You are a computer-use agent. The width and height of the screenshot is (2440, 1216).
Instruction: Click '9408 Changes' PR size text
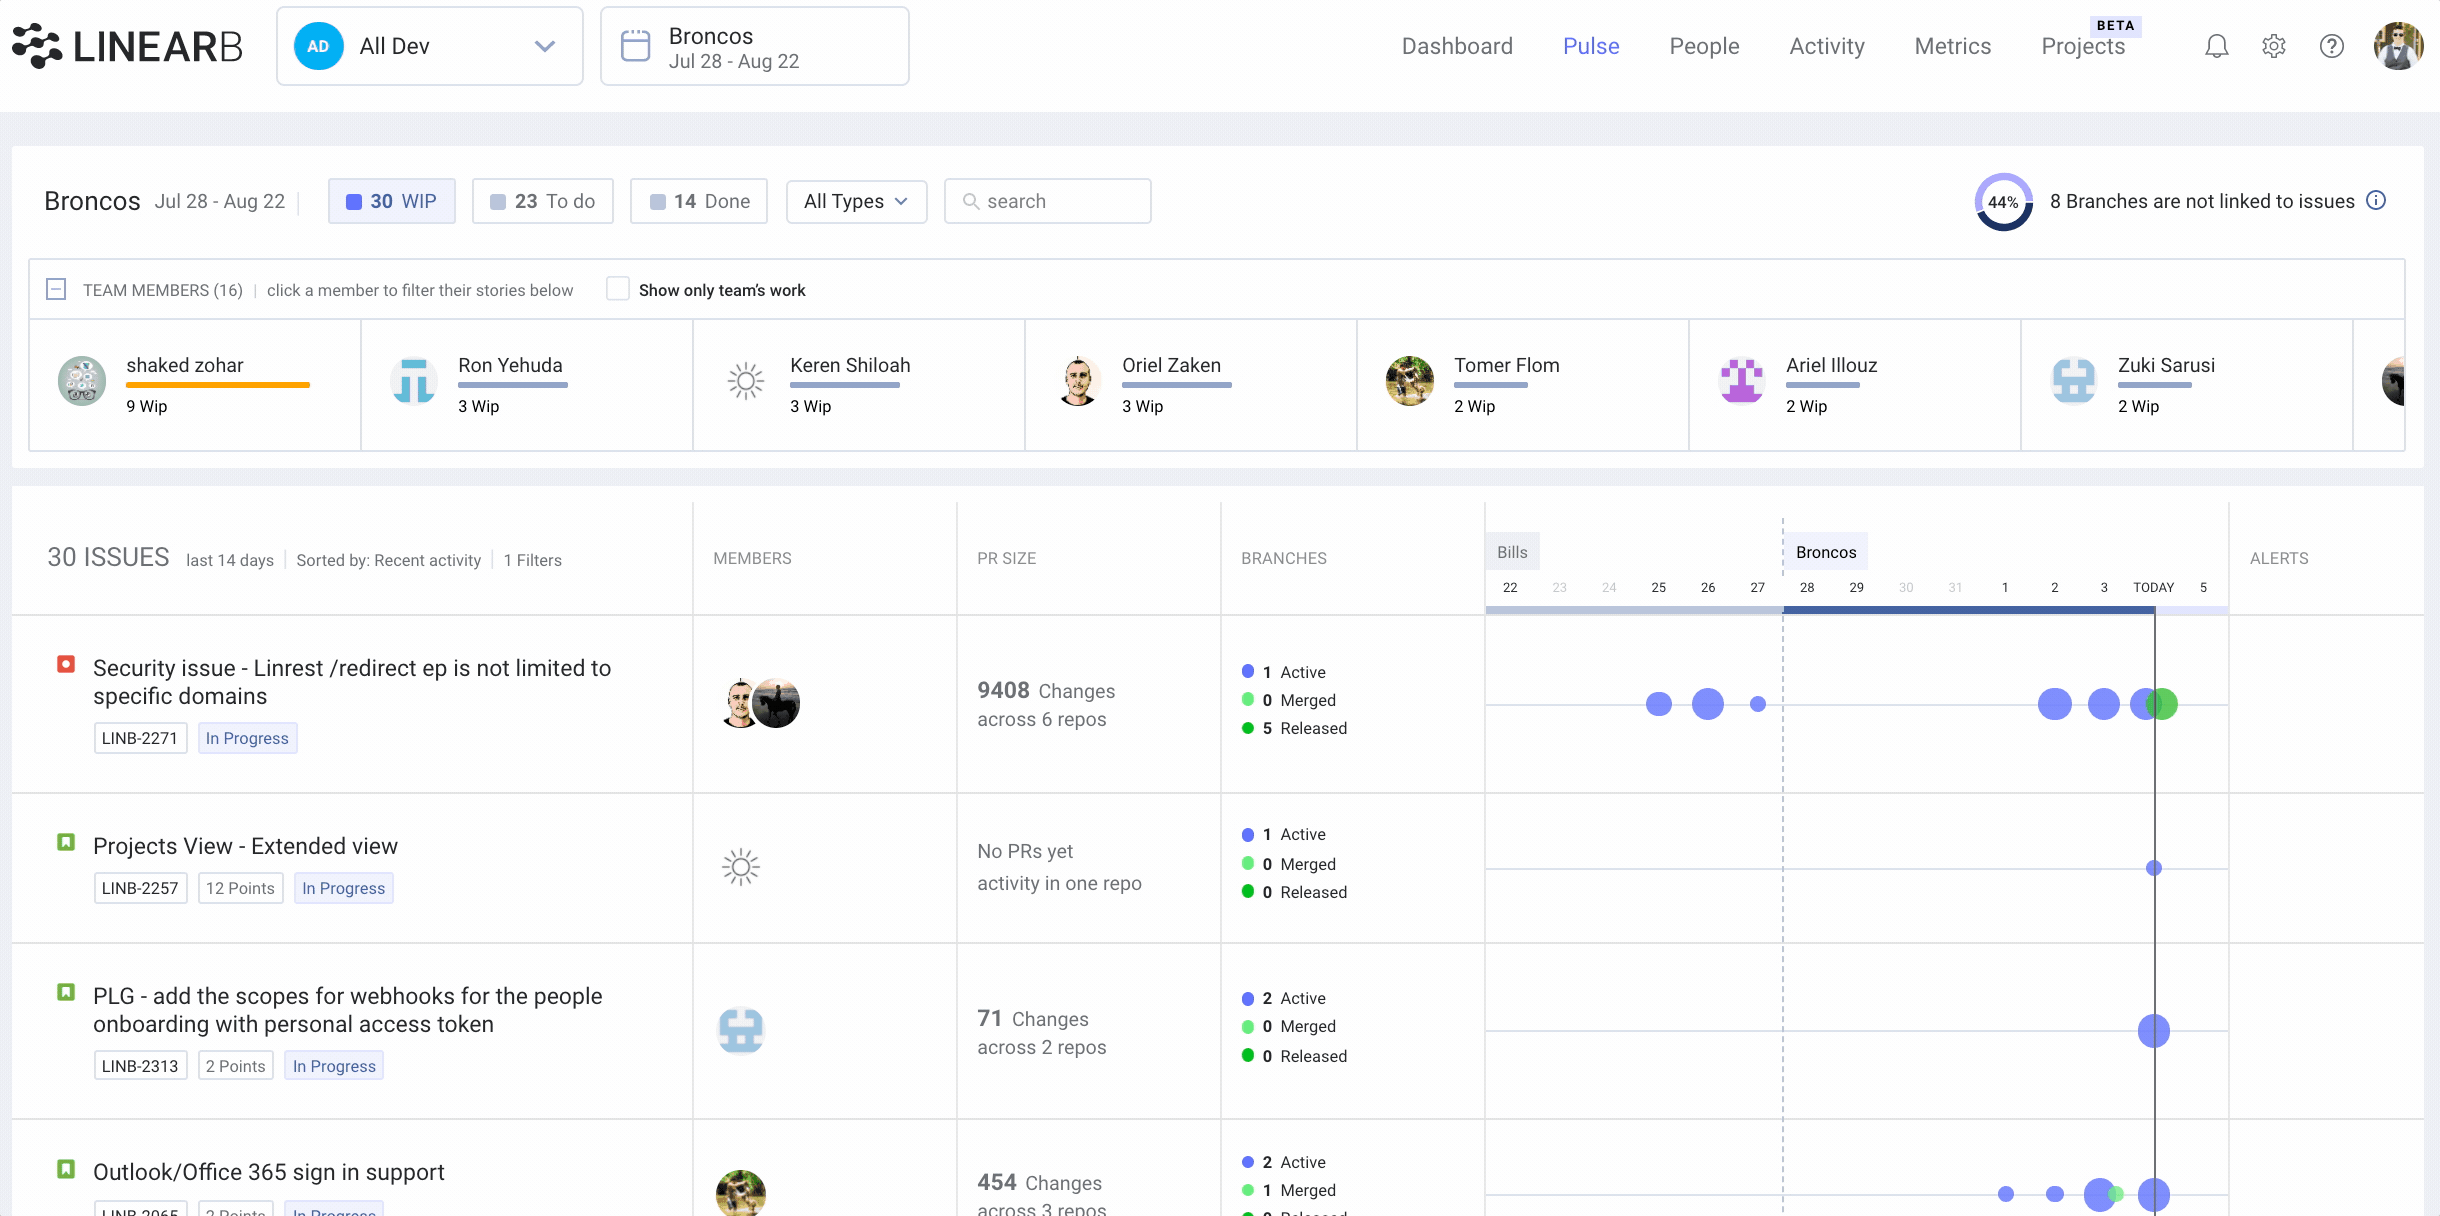(1046, 690)
